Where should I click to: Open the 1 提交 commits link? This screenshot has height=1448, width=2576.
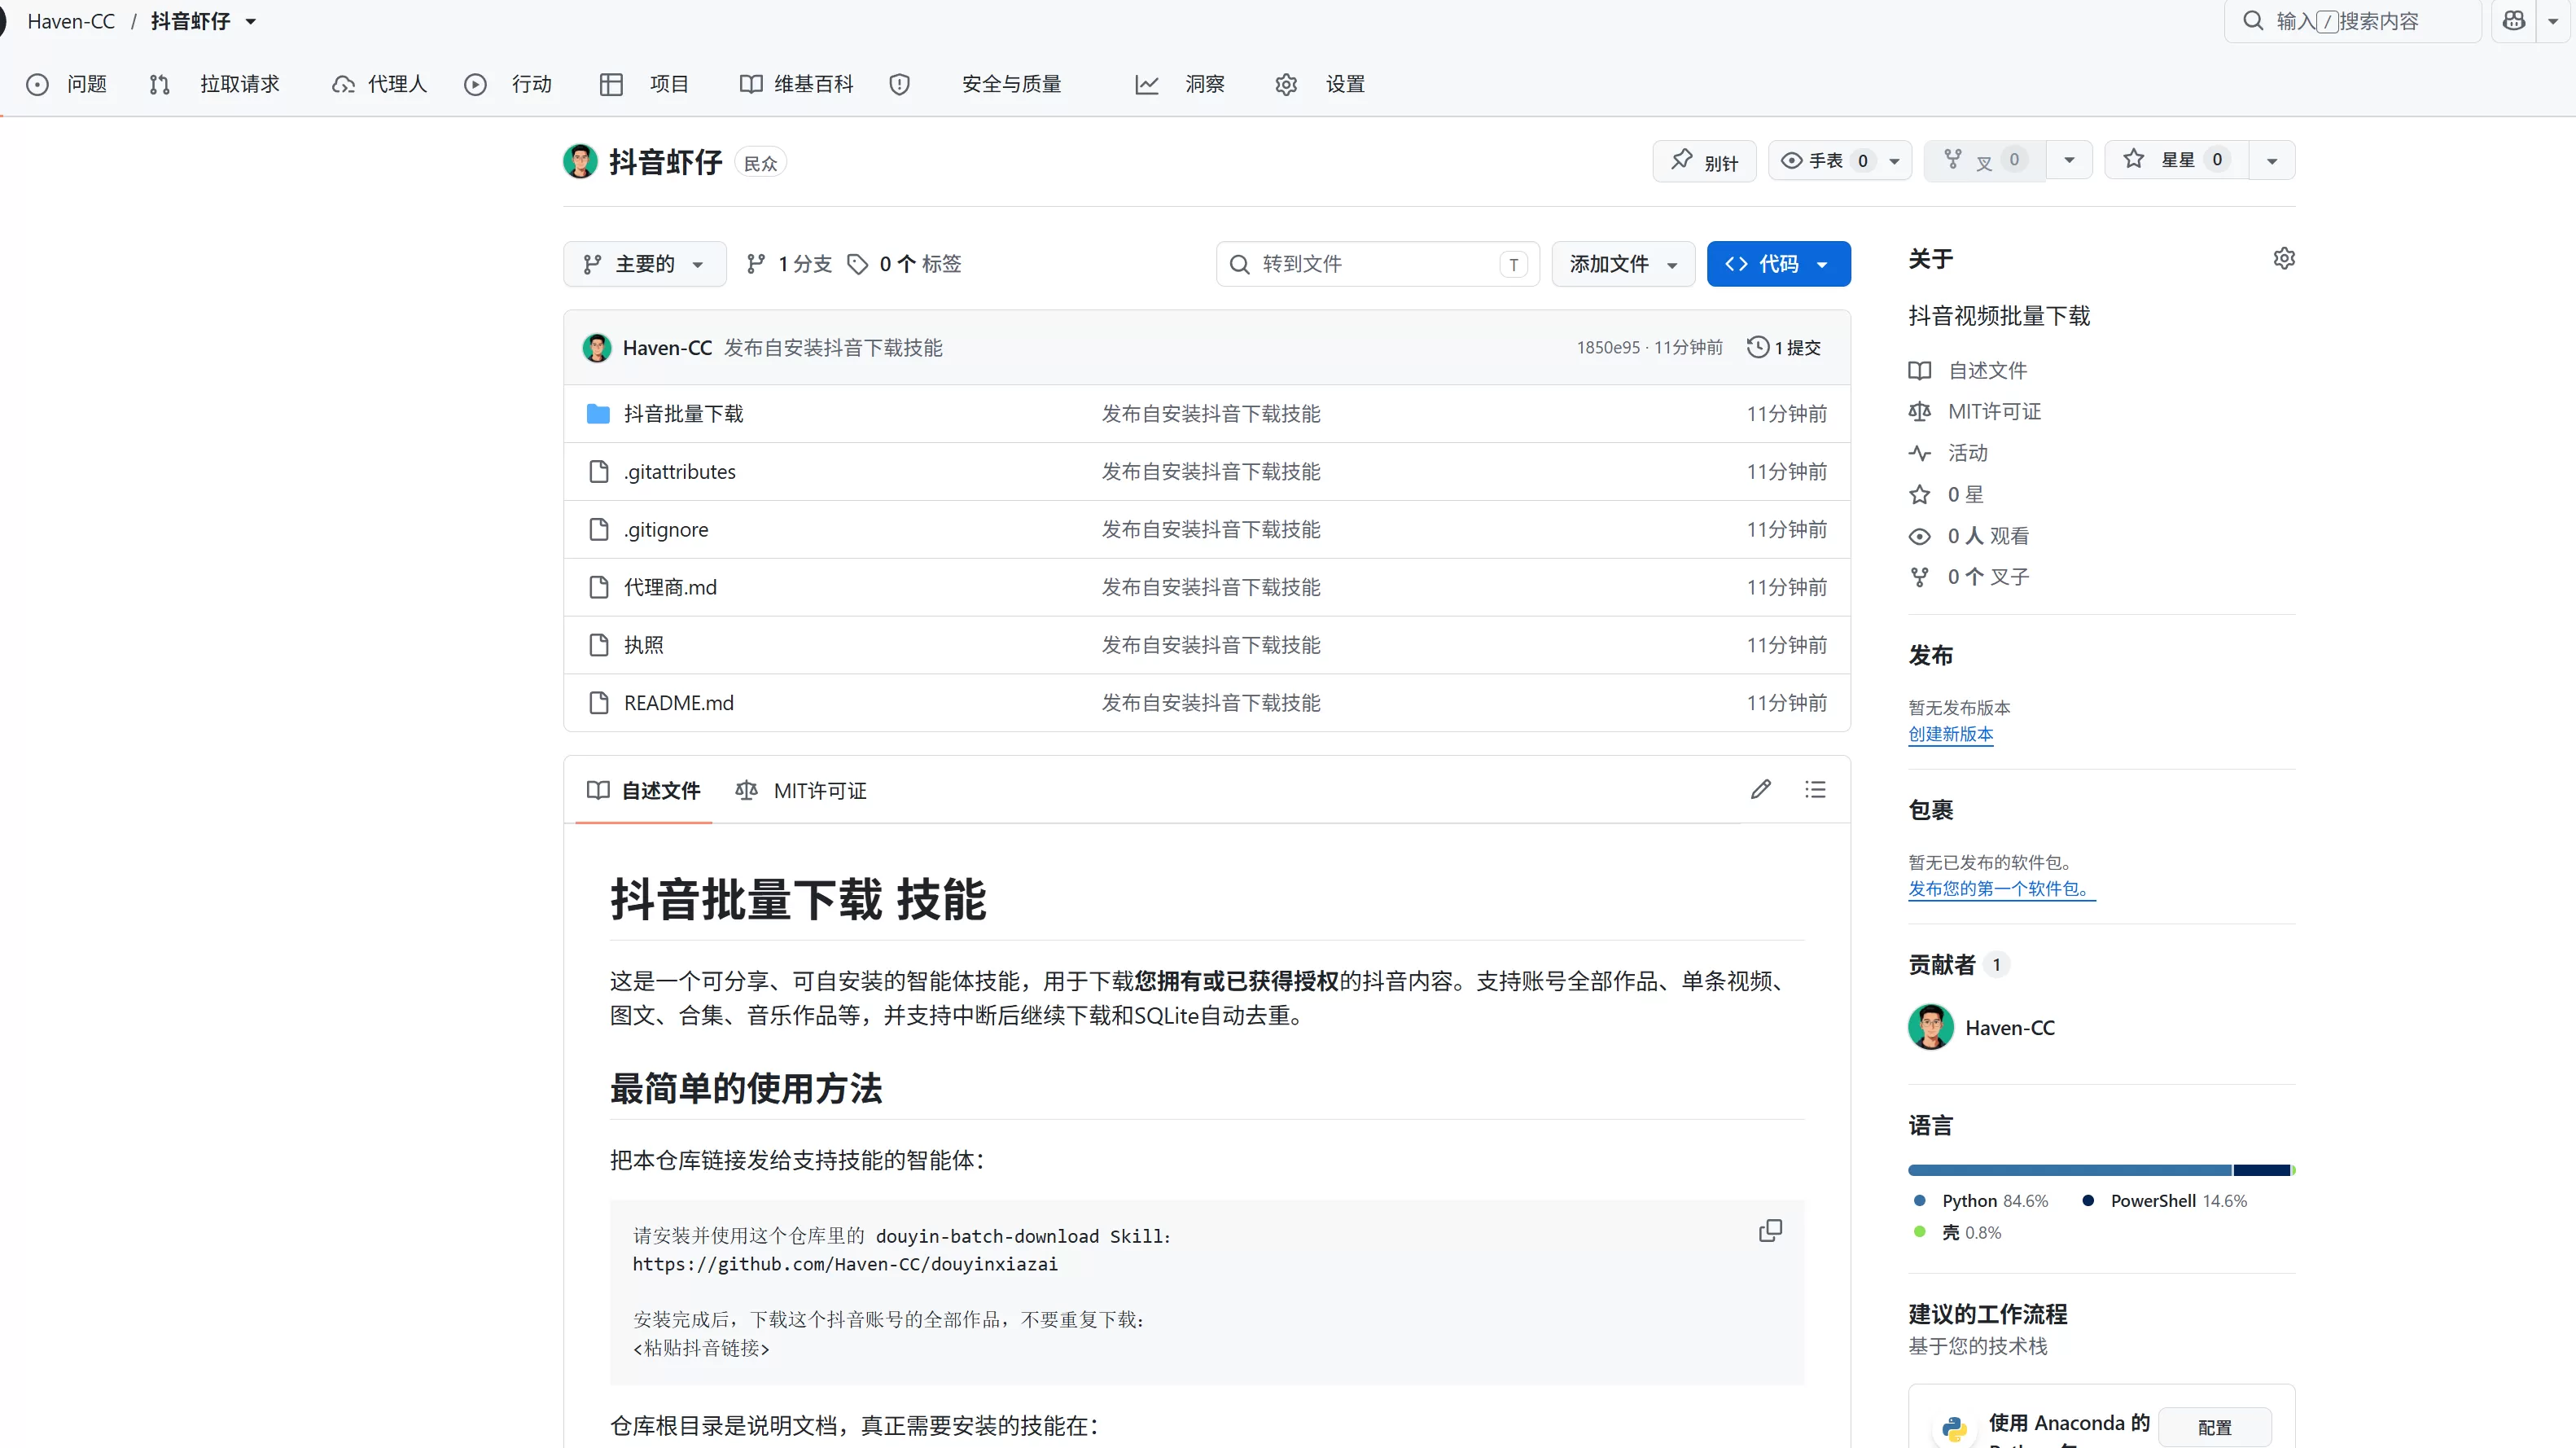pyautogui.click(x=1784, y=347)
